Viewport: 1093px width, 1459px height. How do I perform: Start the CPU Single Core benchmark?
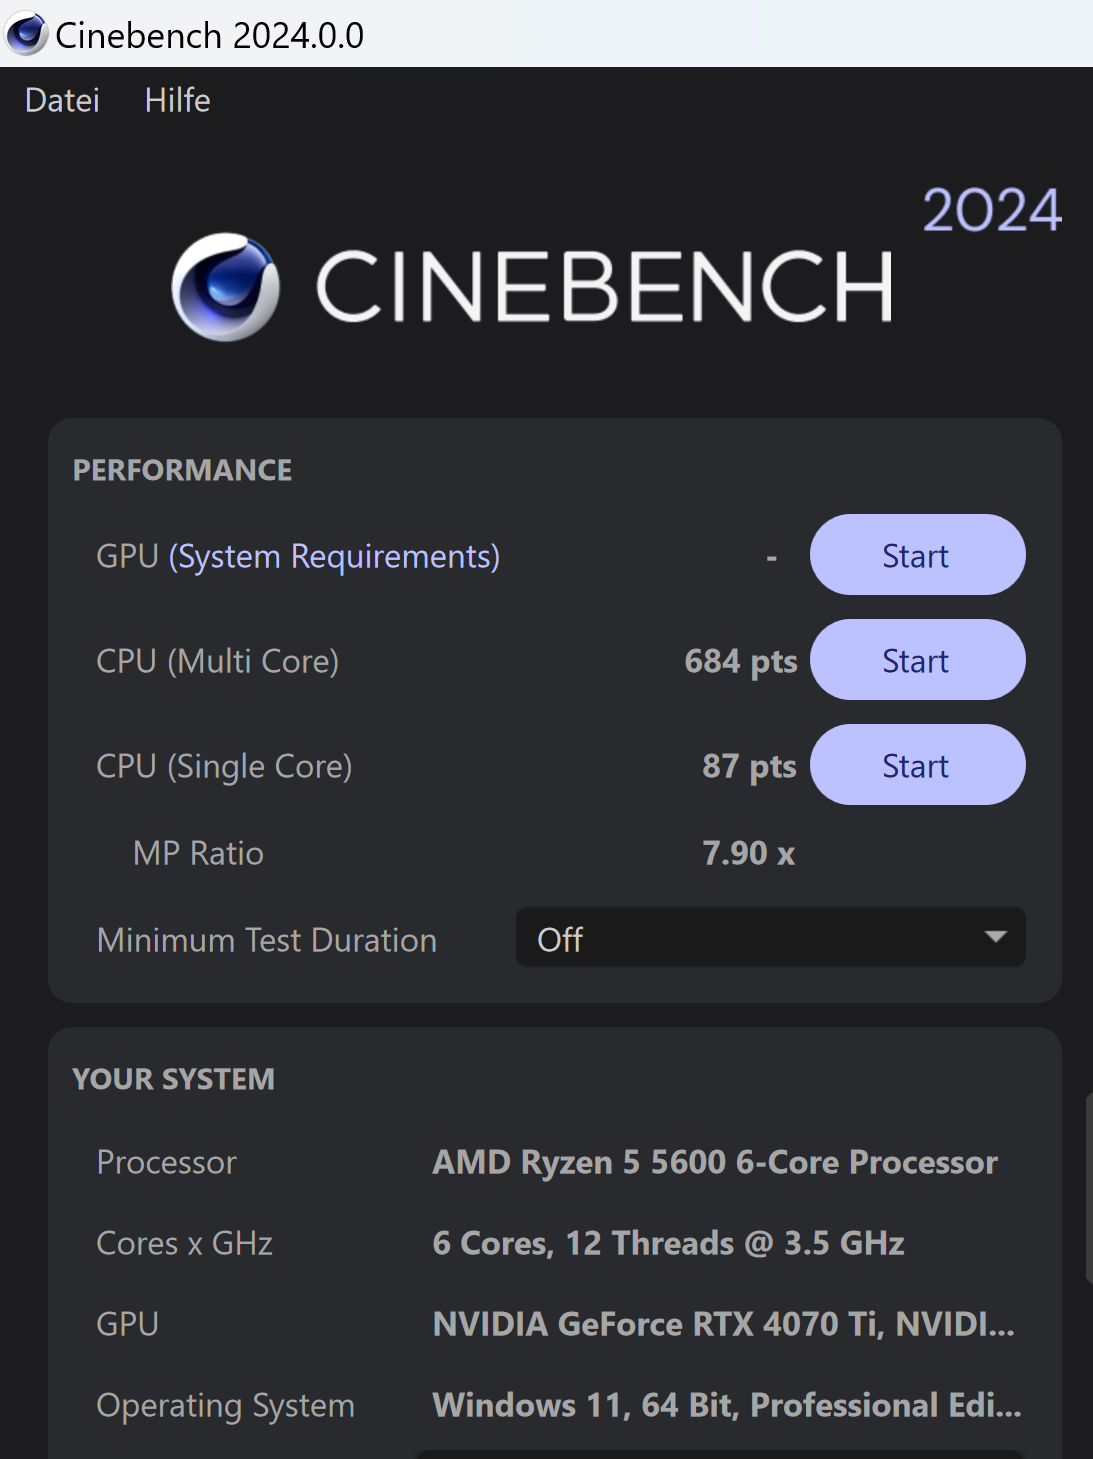(x=916, y=764)
